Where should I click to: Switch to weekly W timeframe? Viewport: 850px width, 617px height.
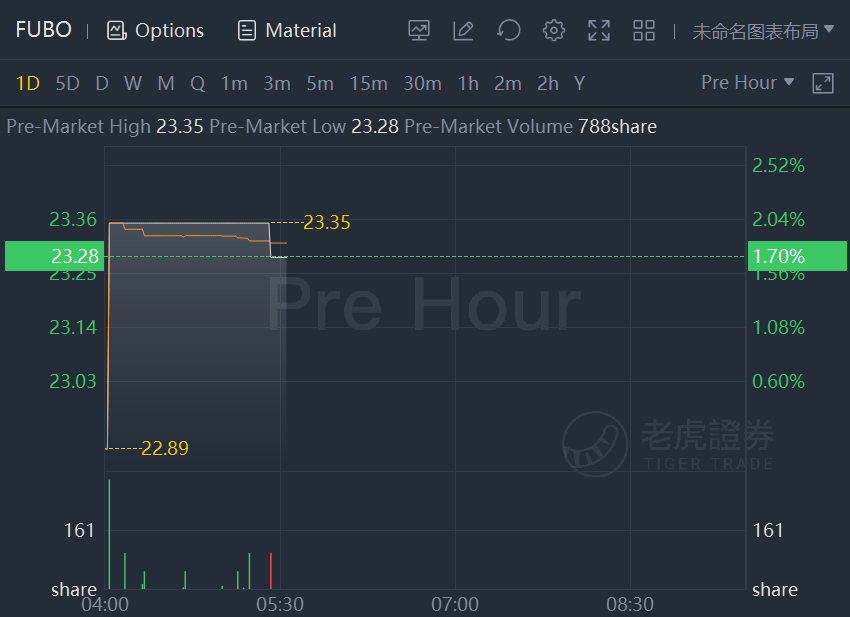(133, 83)
